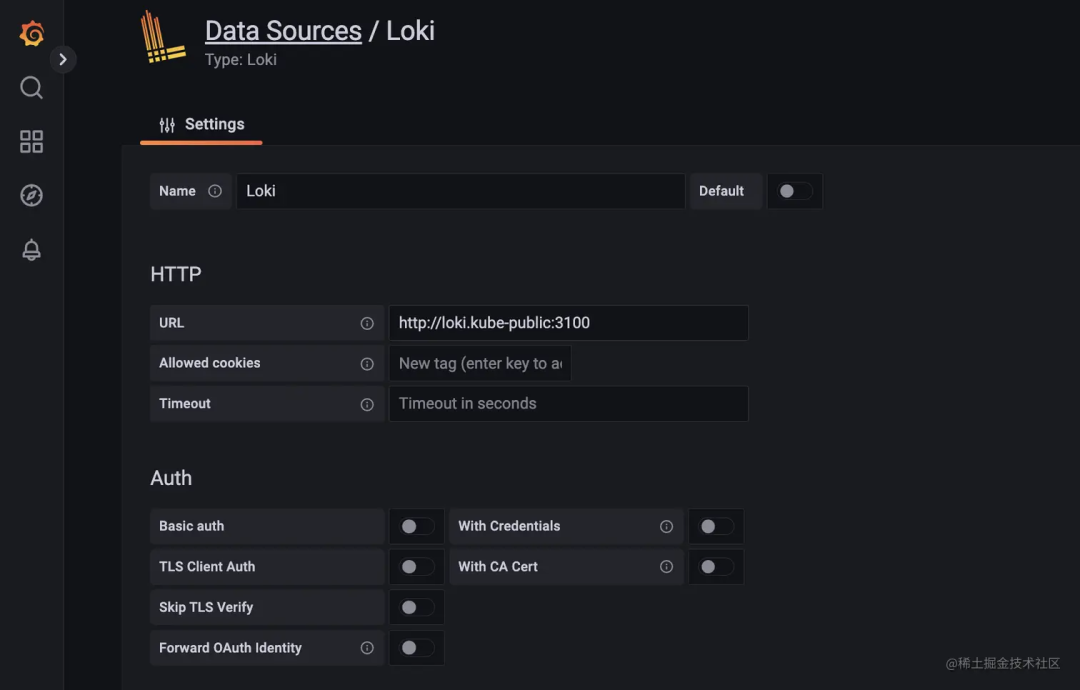
Task: Enable the Forward OAuth Identity toggle
Action: tap(417, 648)
